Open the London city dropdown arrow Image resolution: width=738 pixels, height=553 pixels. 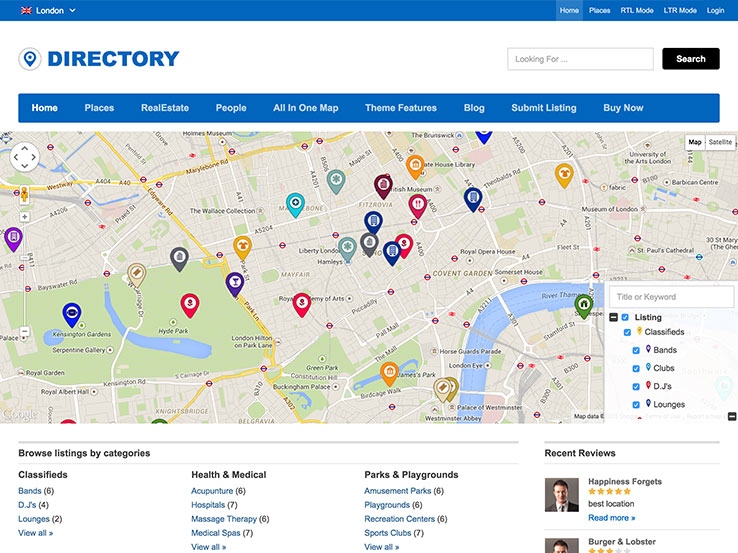[x=72, y=10]
